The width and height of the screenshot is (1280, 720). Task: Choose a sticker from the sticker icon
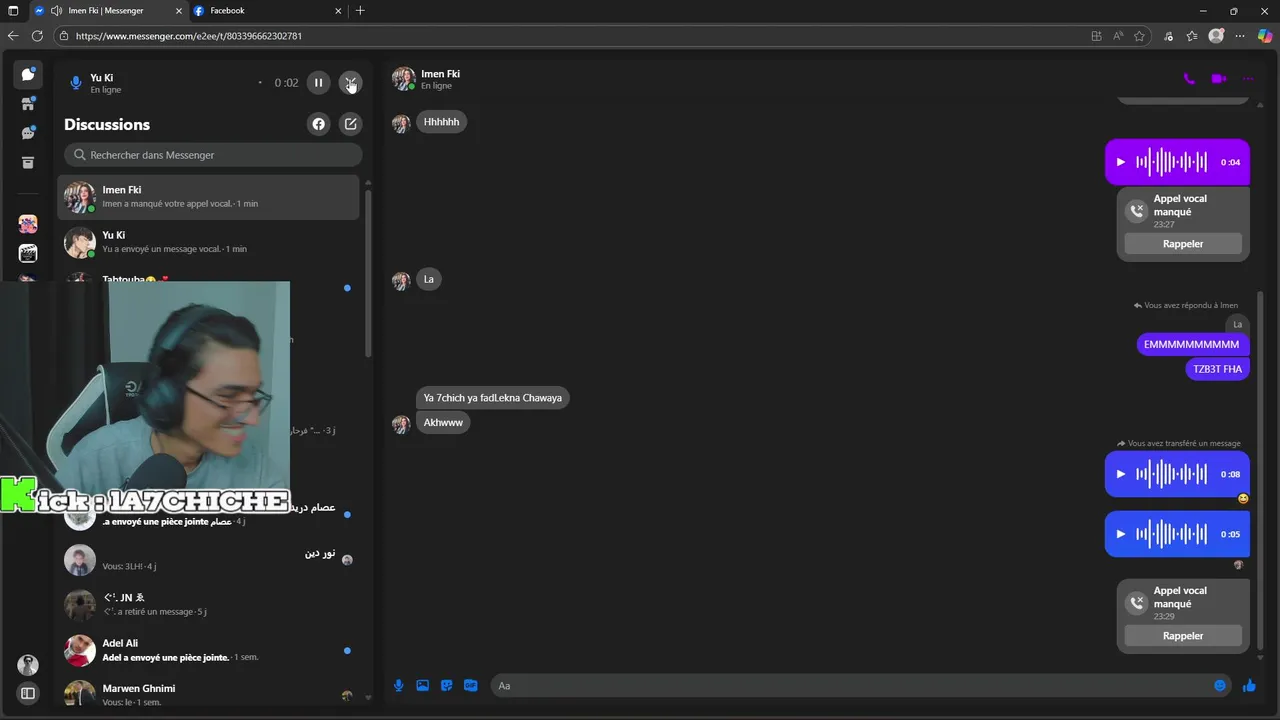(446, 686)
